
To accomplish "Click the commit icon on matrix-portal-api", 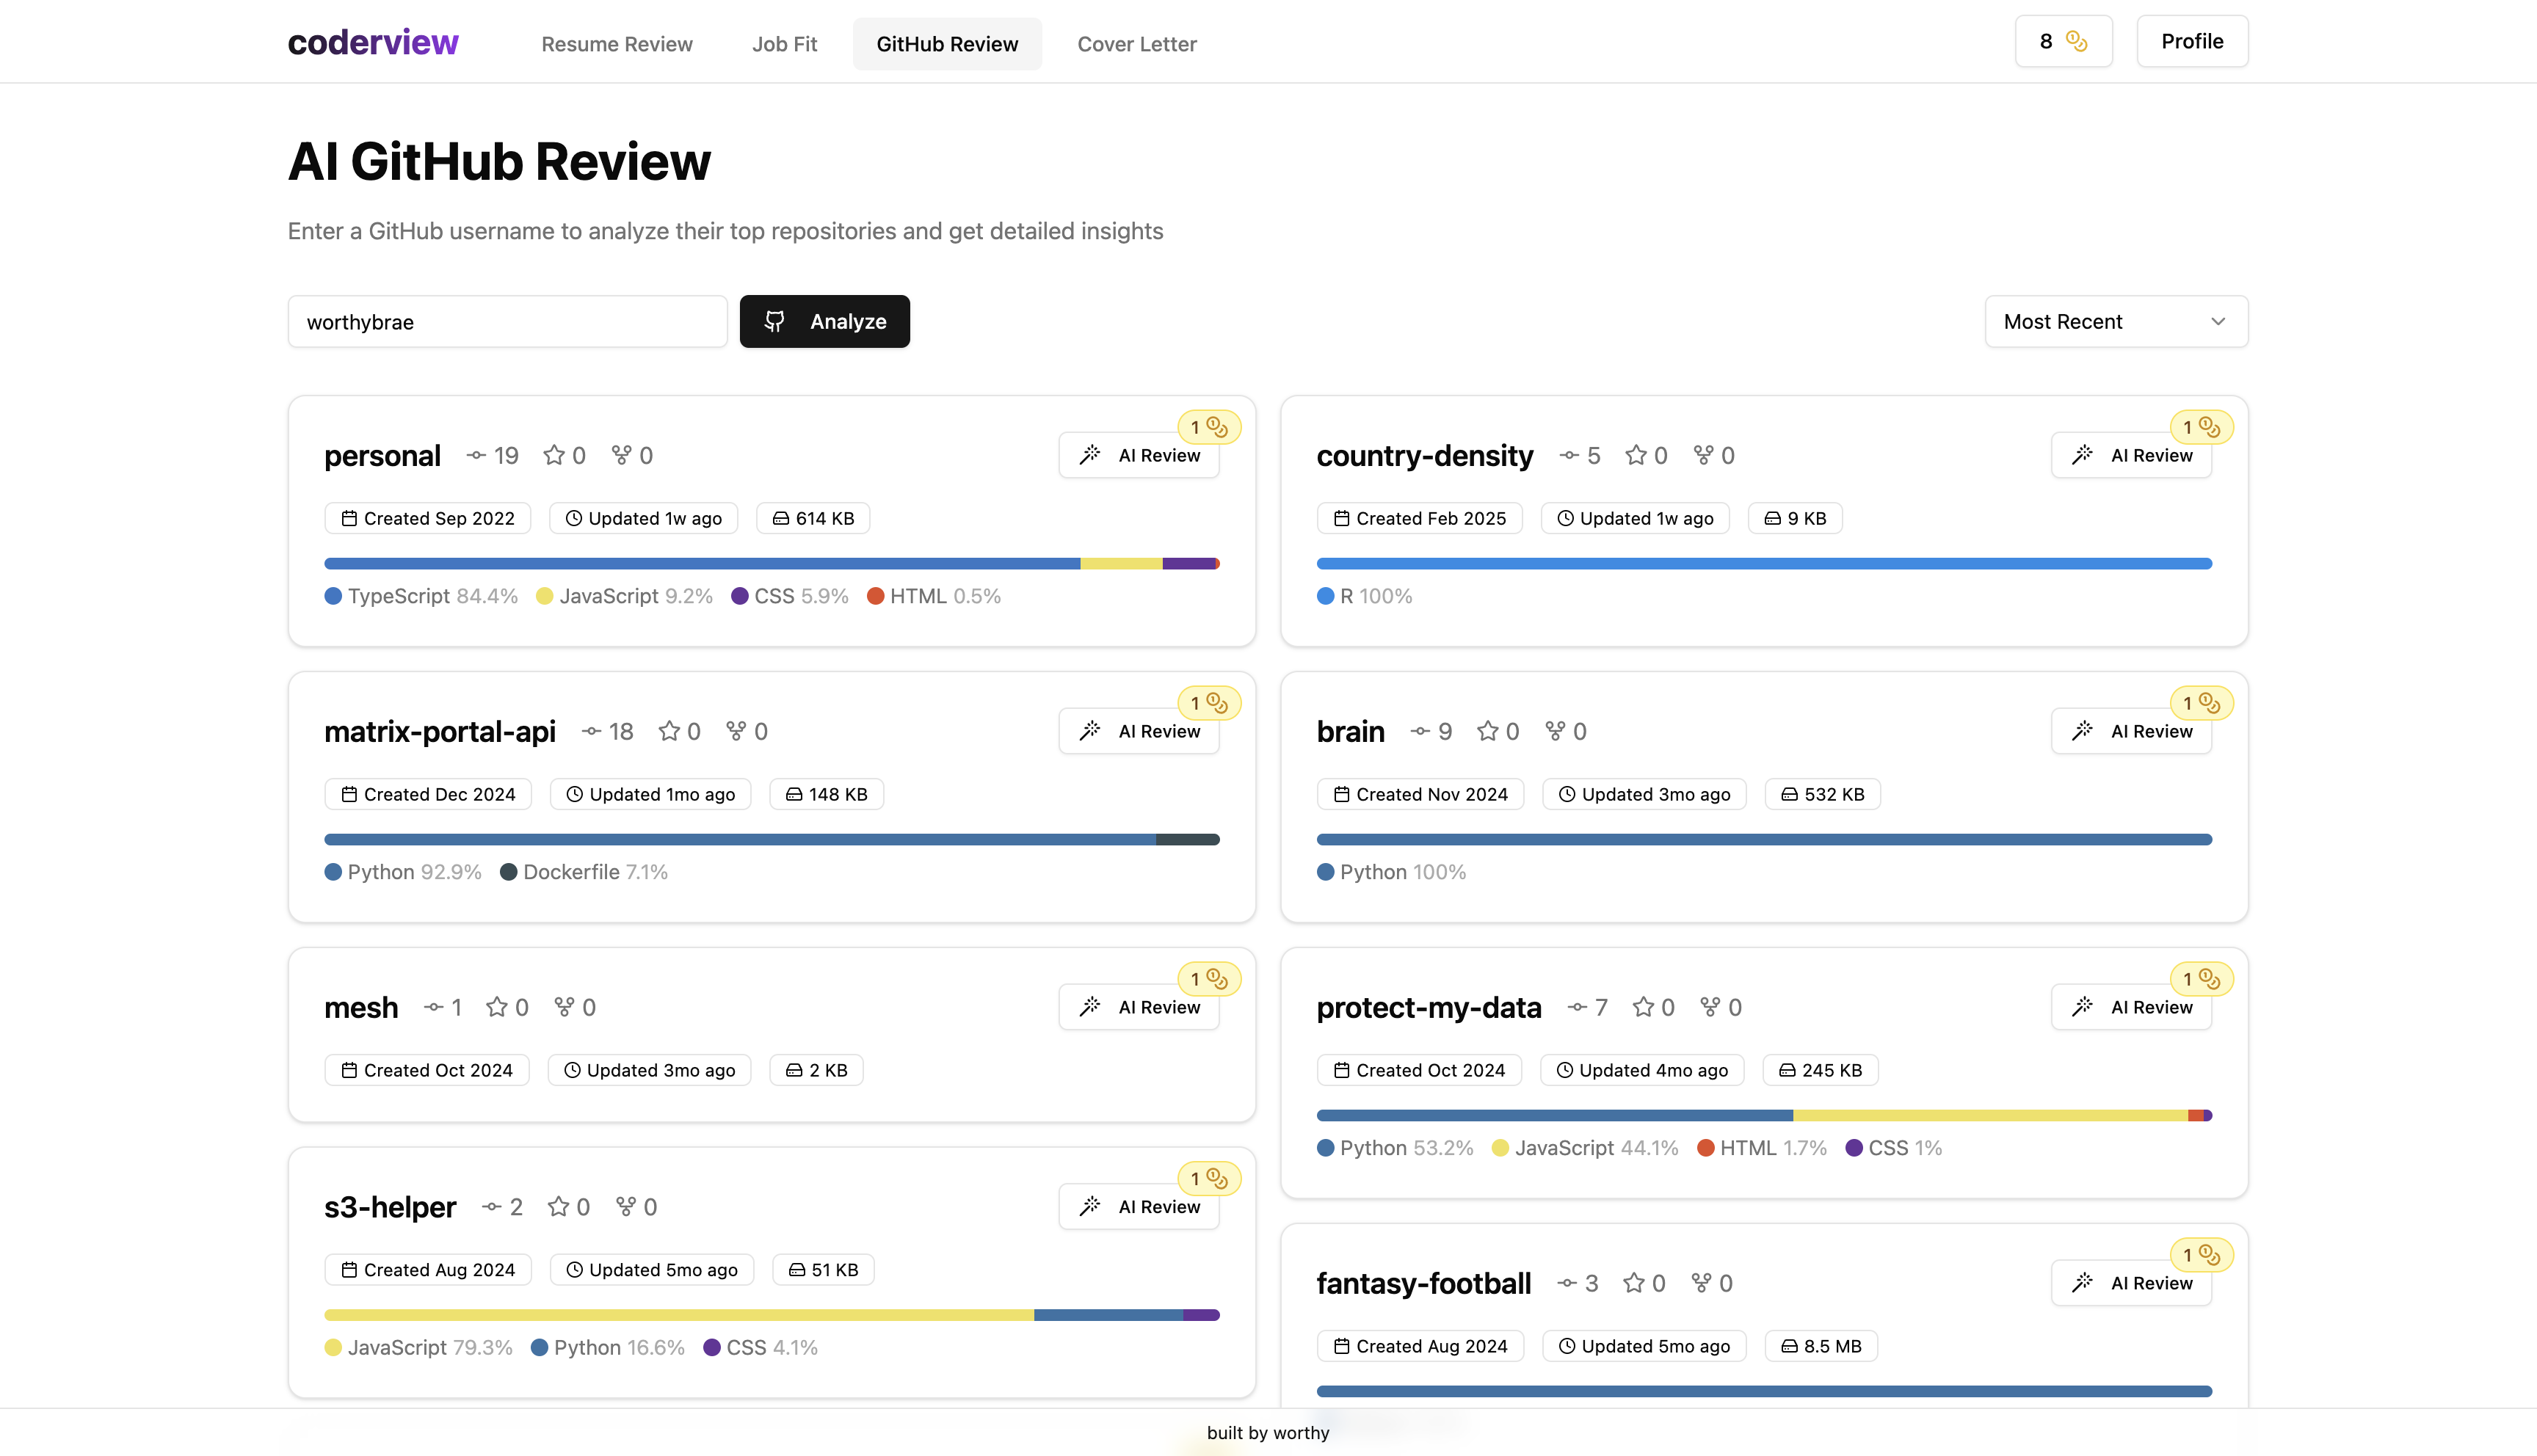I will [592, 731].
